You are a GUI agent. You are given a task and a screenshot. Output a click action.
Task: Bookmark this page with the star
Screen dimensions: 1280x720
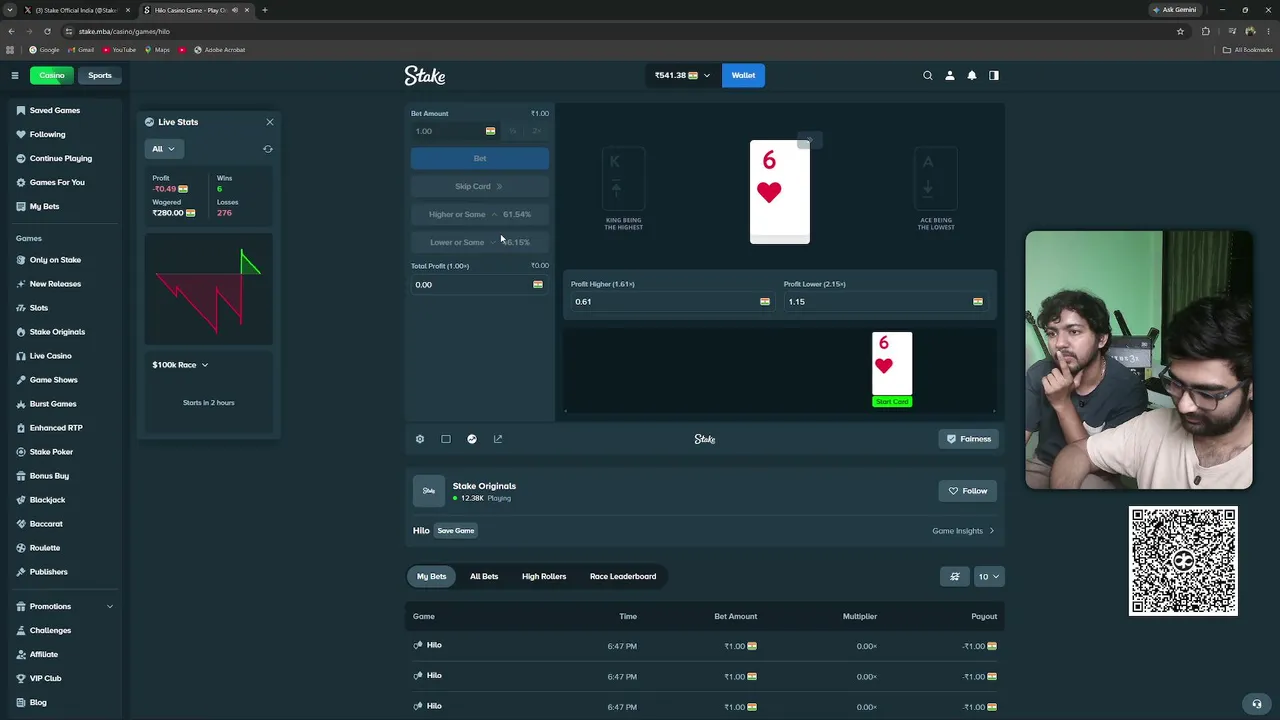click(1180, 31)
